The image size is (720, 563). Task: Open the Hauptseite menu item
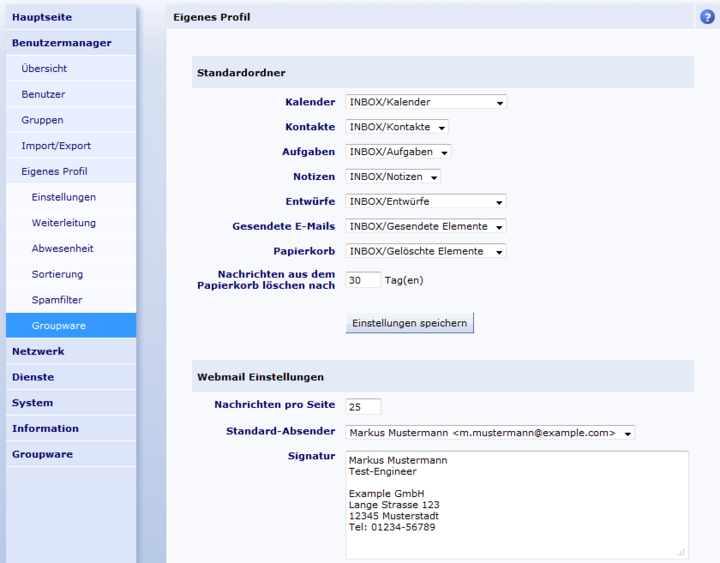tap(71, 17)
